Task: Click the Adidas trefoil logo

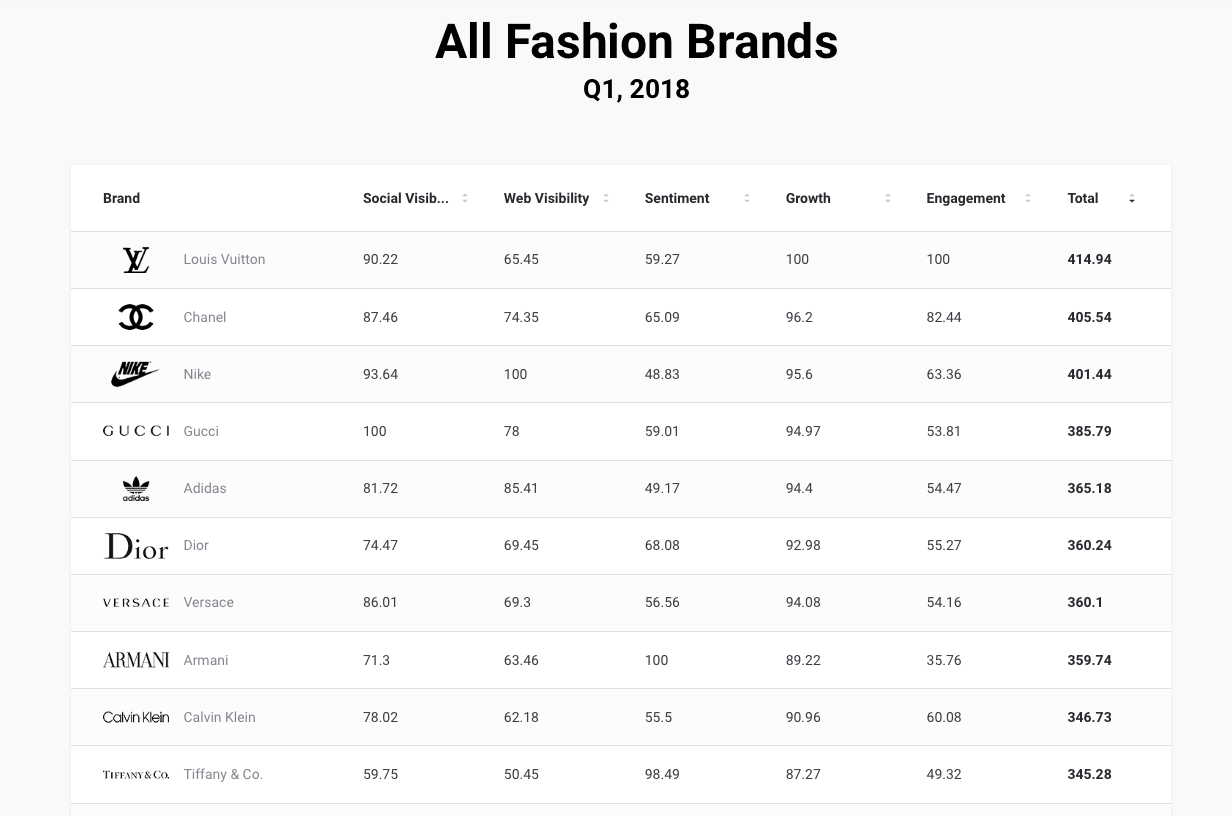Action: pyautogui.click(x=136, y=489)
